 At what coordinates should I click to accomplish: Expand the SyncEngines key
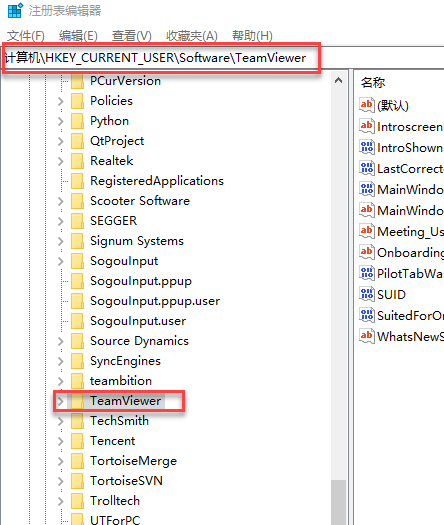pyautogui.click(x=61, y=361)
